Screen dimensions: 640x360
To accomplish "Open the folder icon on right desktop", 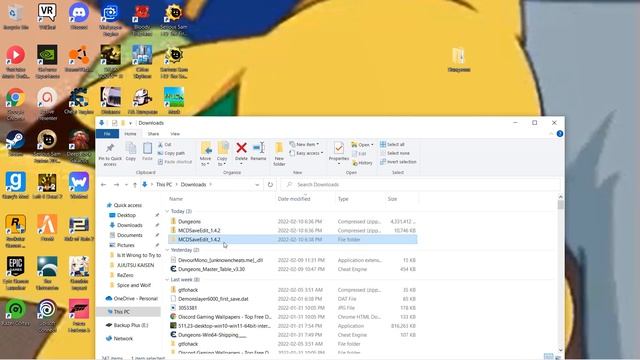I will pyautogui.click(x=458, y=60).
